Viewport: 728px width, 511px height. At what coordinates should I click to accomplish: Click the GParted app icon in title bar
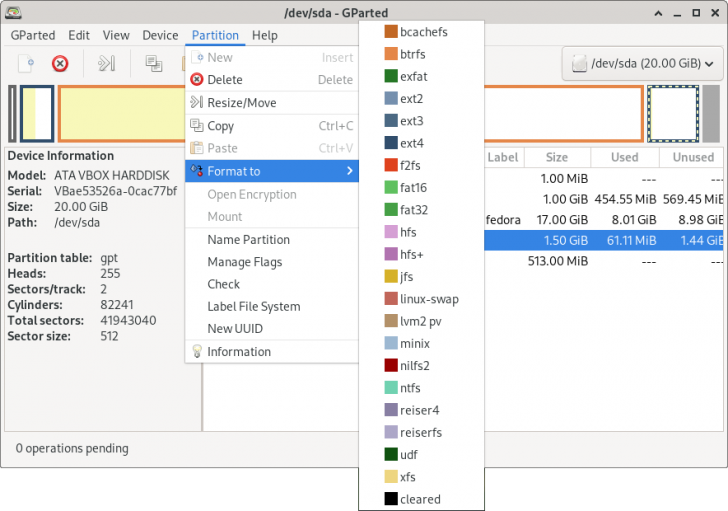pyautogui.click(x=13, y=13)
